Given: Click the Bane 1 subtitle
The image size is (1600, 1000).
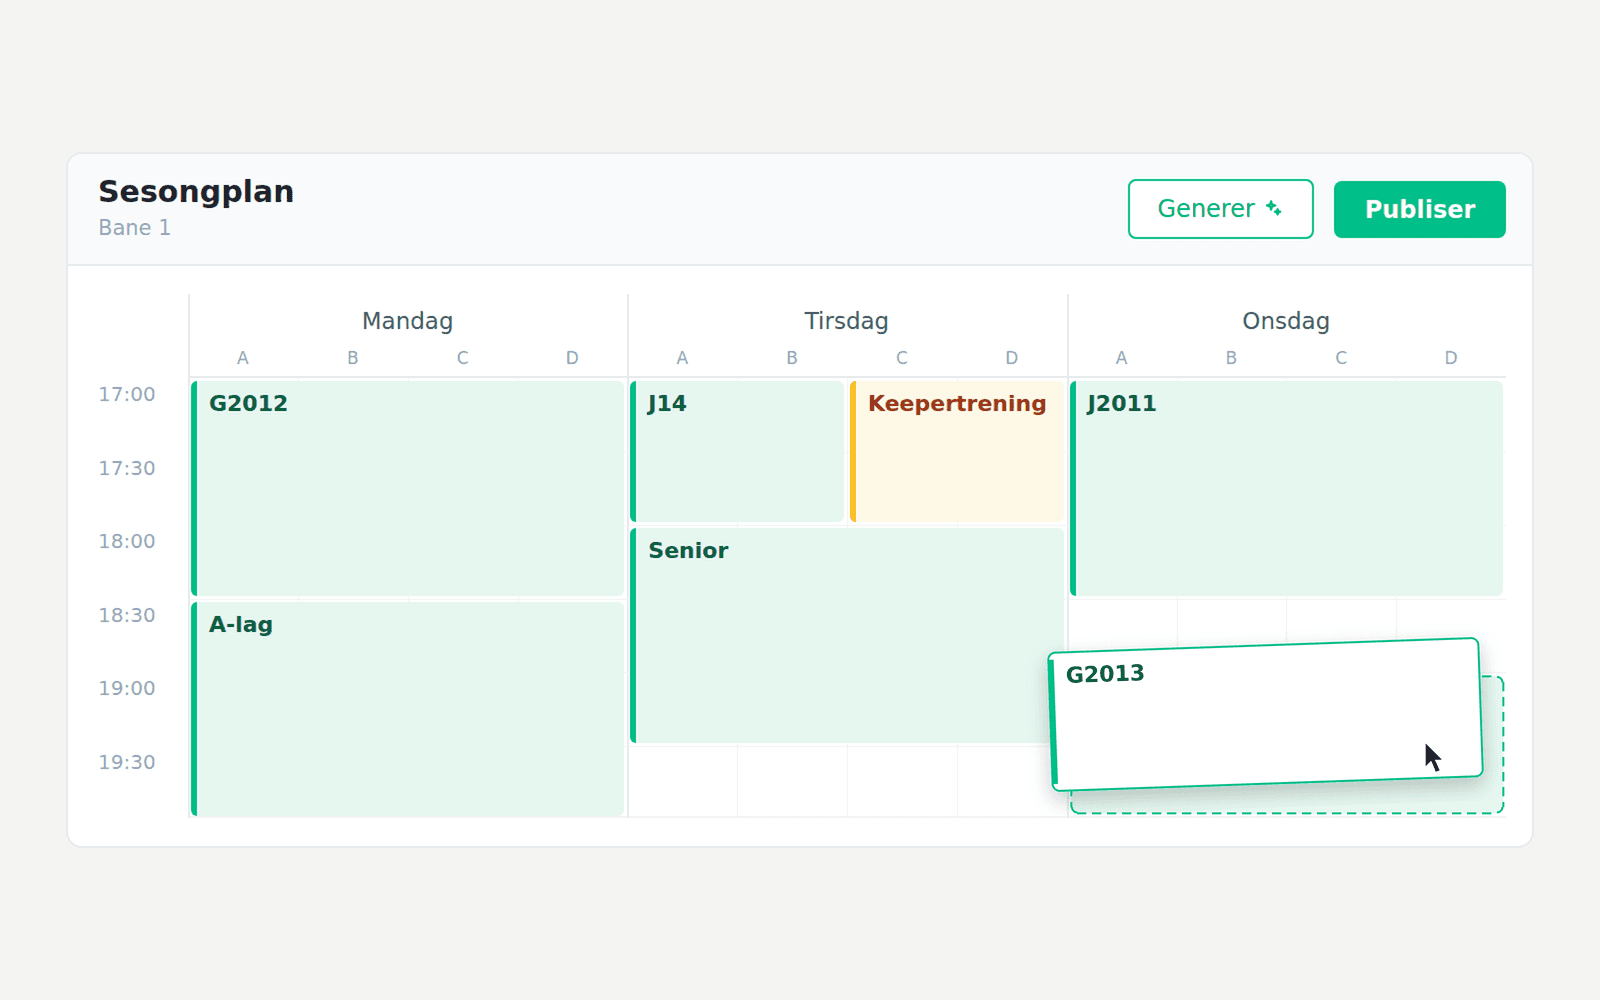Looking at the screenshot, I should 134,228.
